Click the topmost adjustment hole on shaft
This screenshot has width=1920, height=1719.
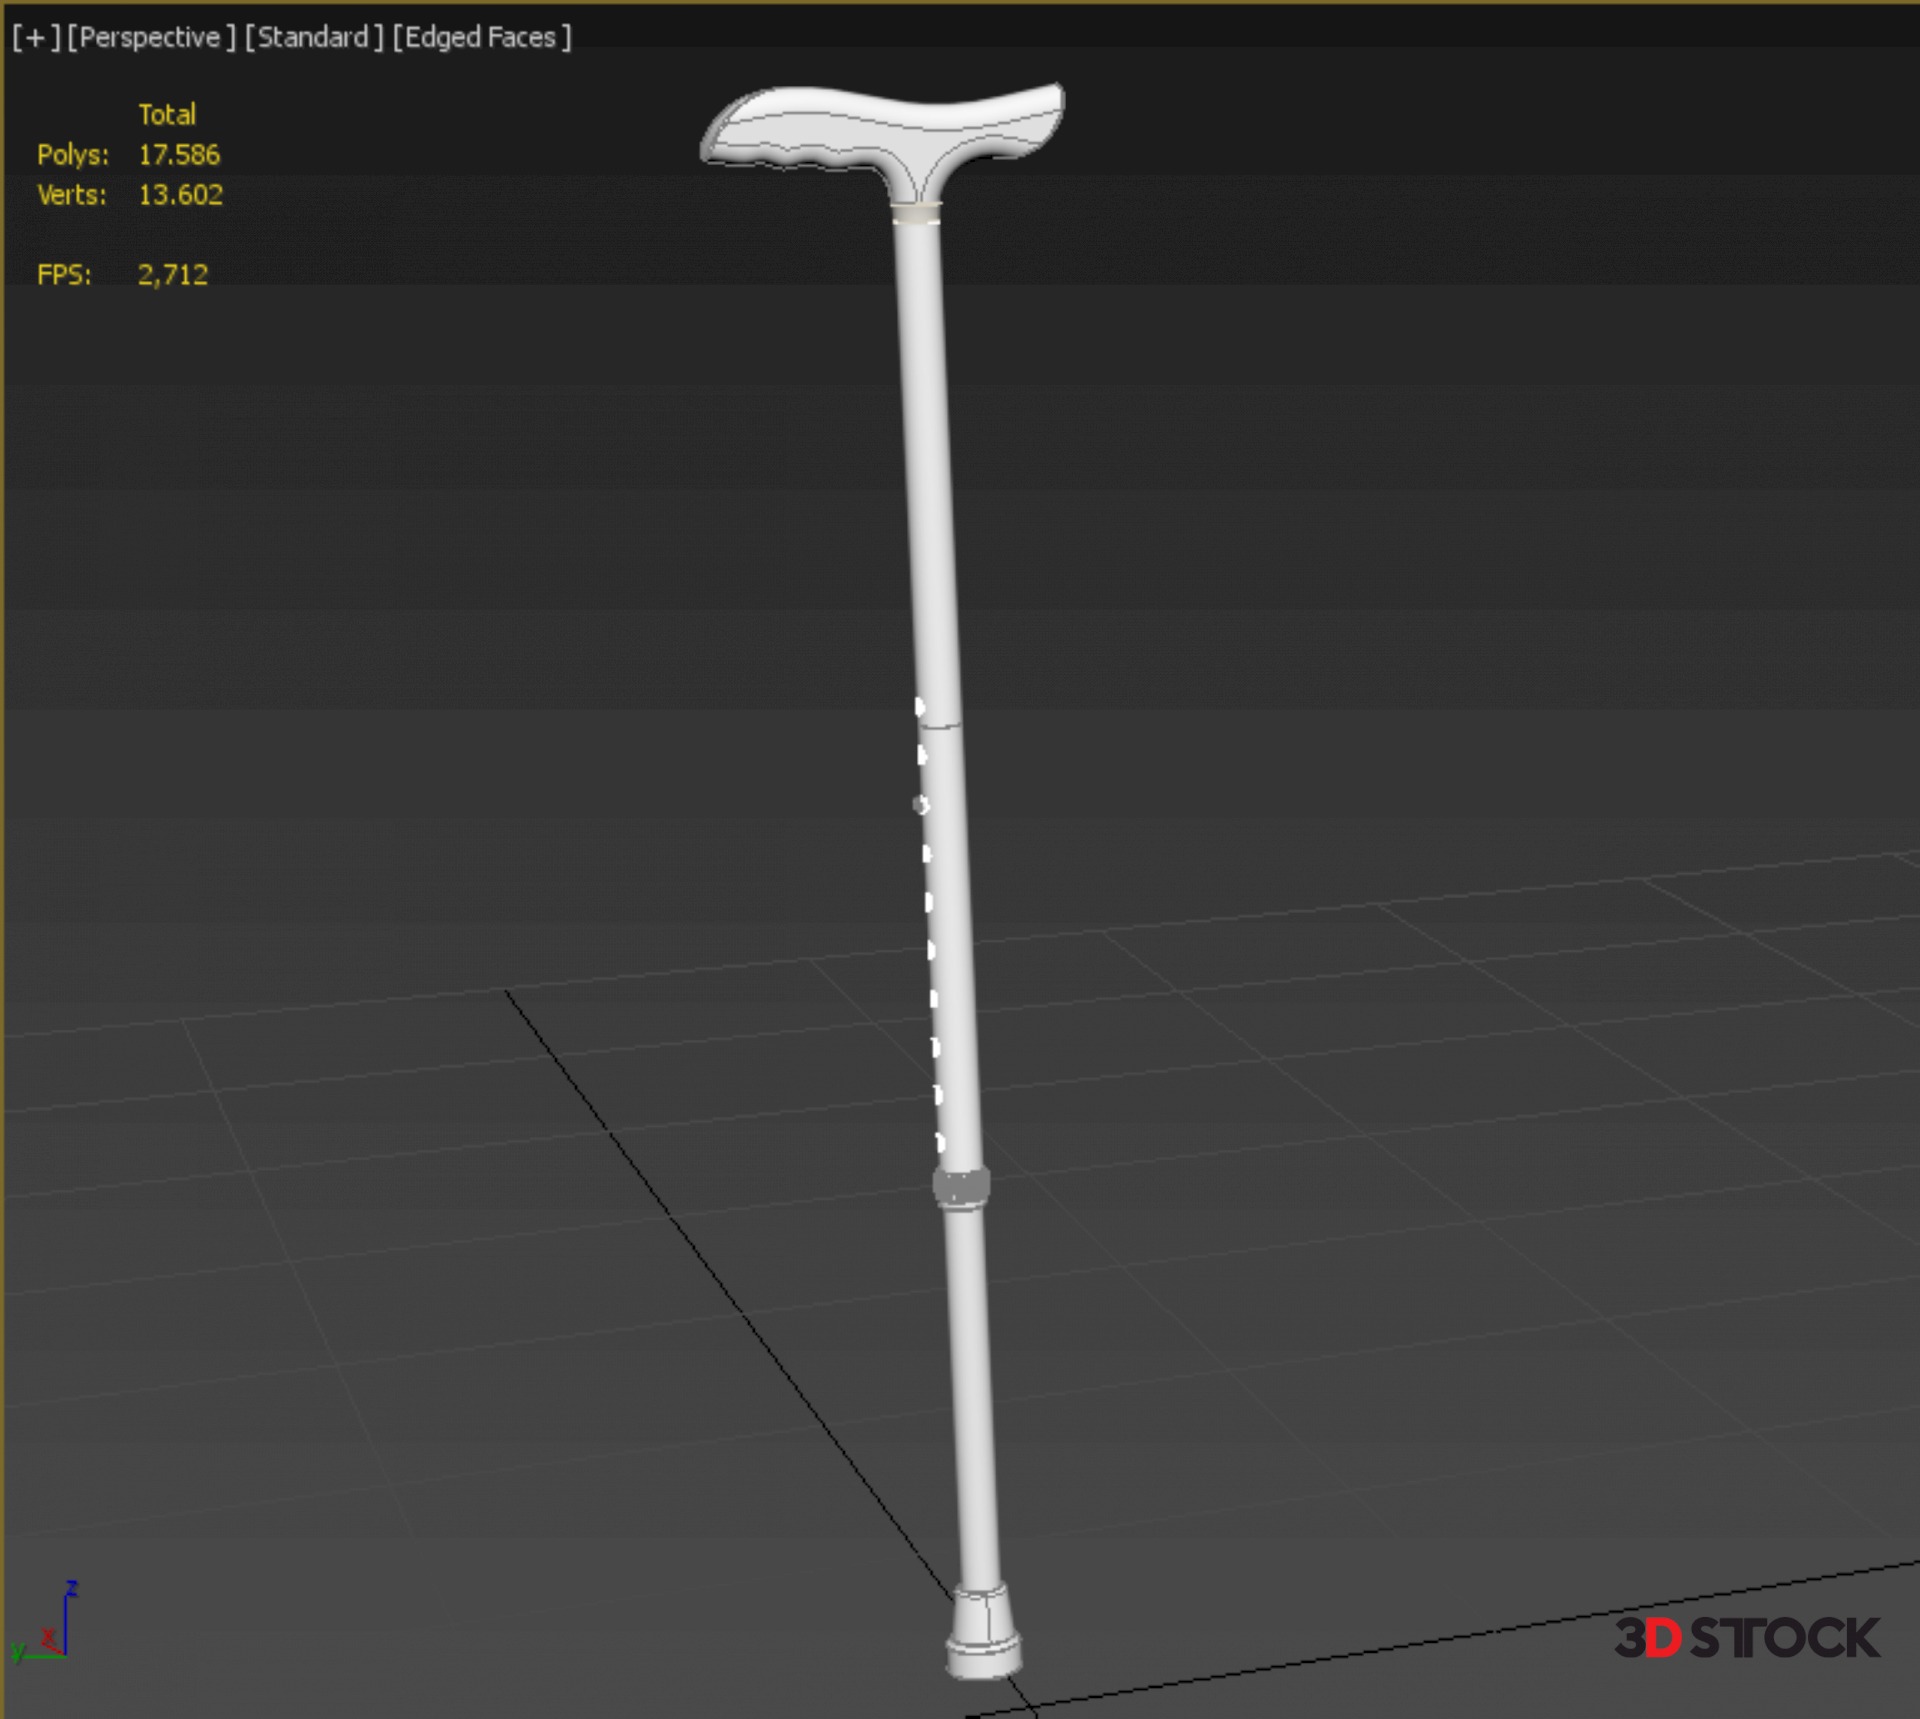tap(919, 707)
